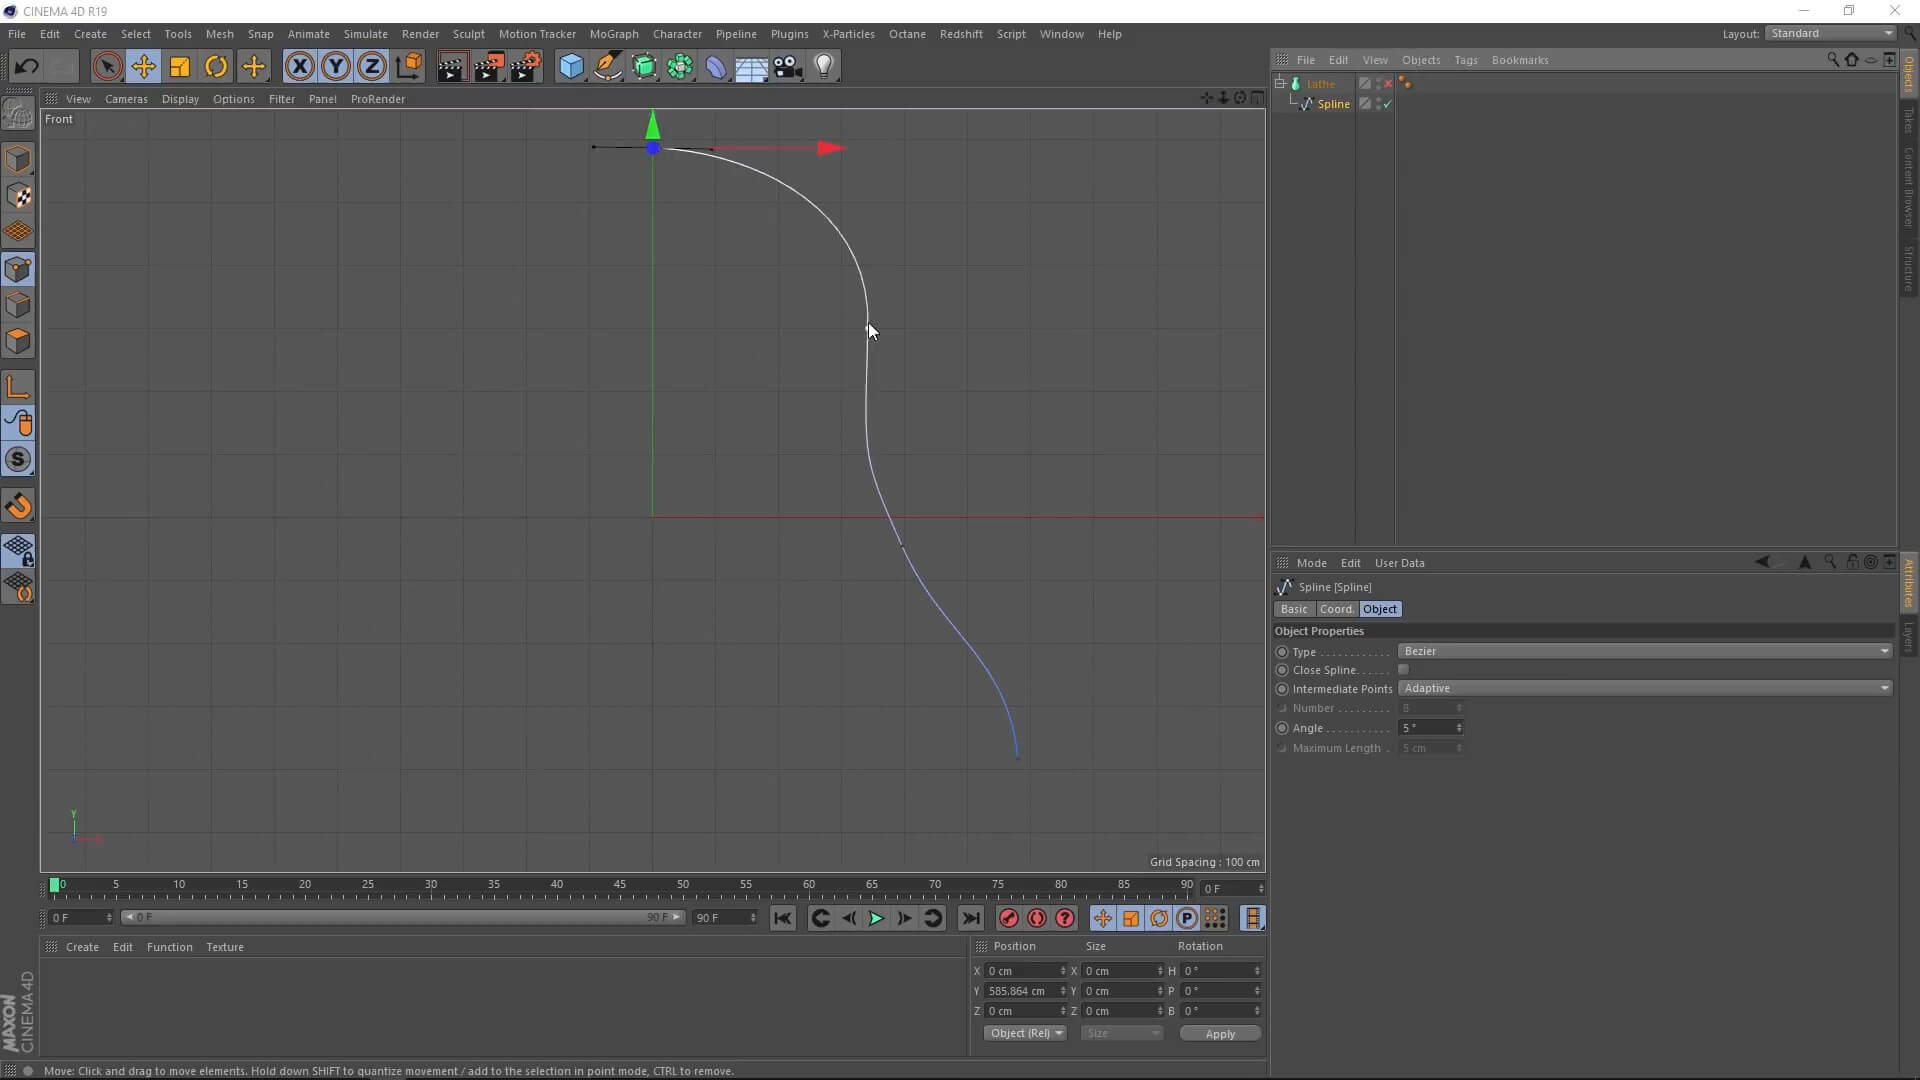Open the MoGraph menu

point(613,34)
